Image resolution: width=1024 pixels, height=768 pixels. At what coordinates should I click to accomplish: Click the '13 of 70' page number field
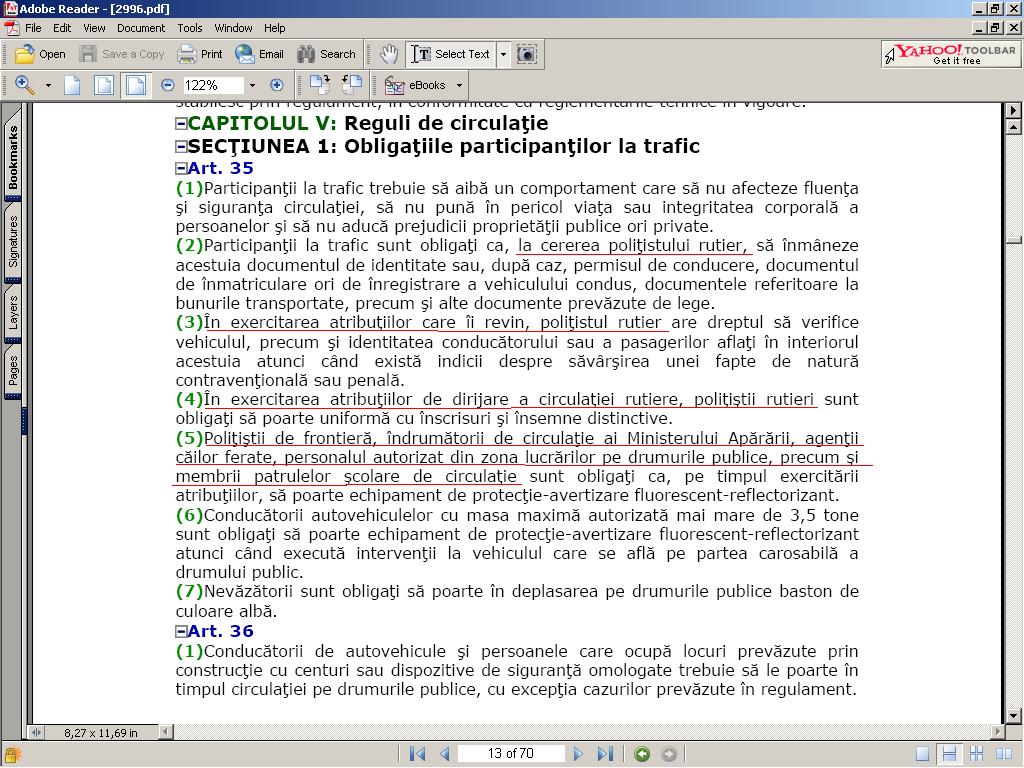511,754
